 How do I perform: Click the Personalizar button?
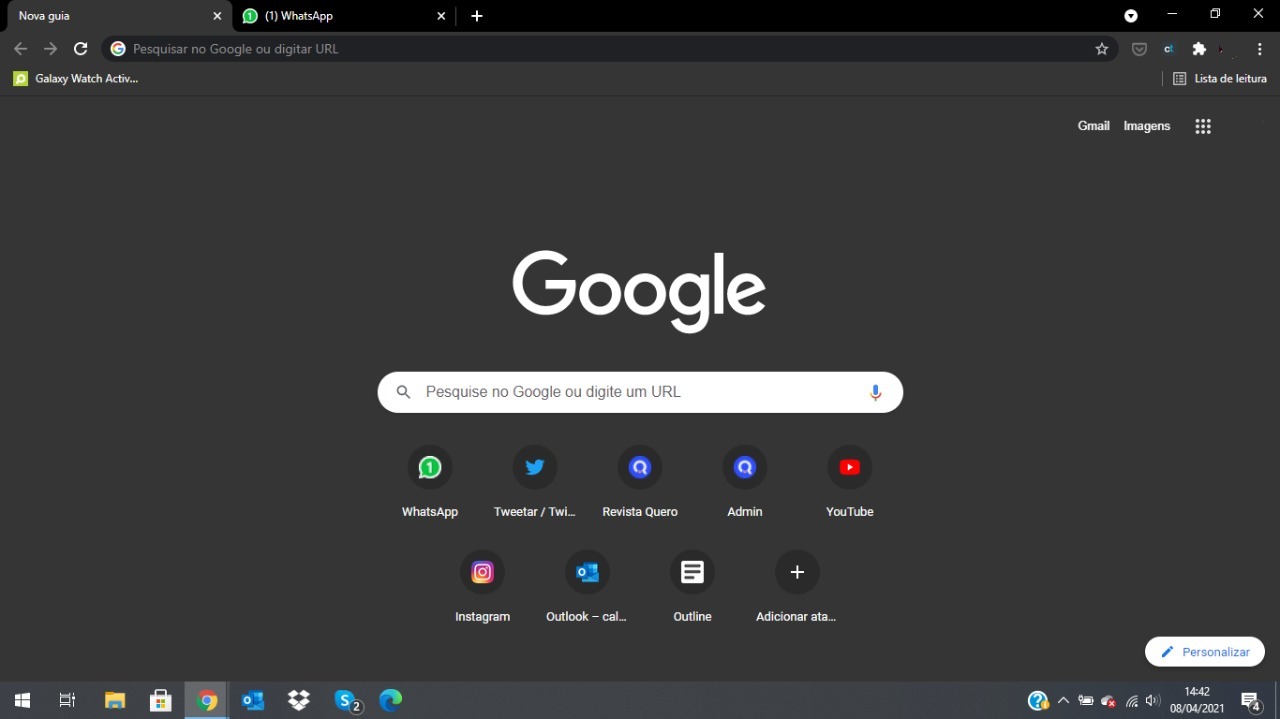point(1205,652)
